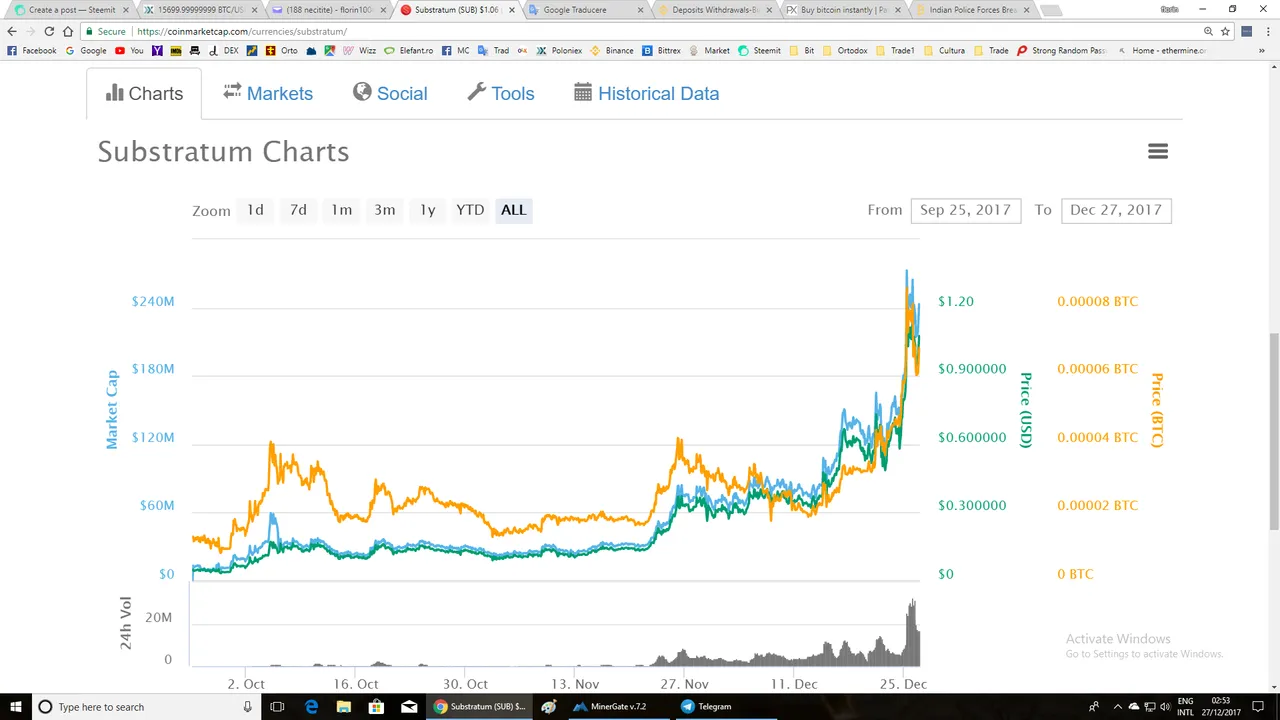This screenshot has height=720, width=1280.
Task: Open the Windows Start menu
Action: point(16,706)
